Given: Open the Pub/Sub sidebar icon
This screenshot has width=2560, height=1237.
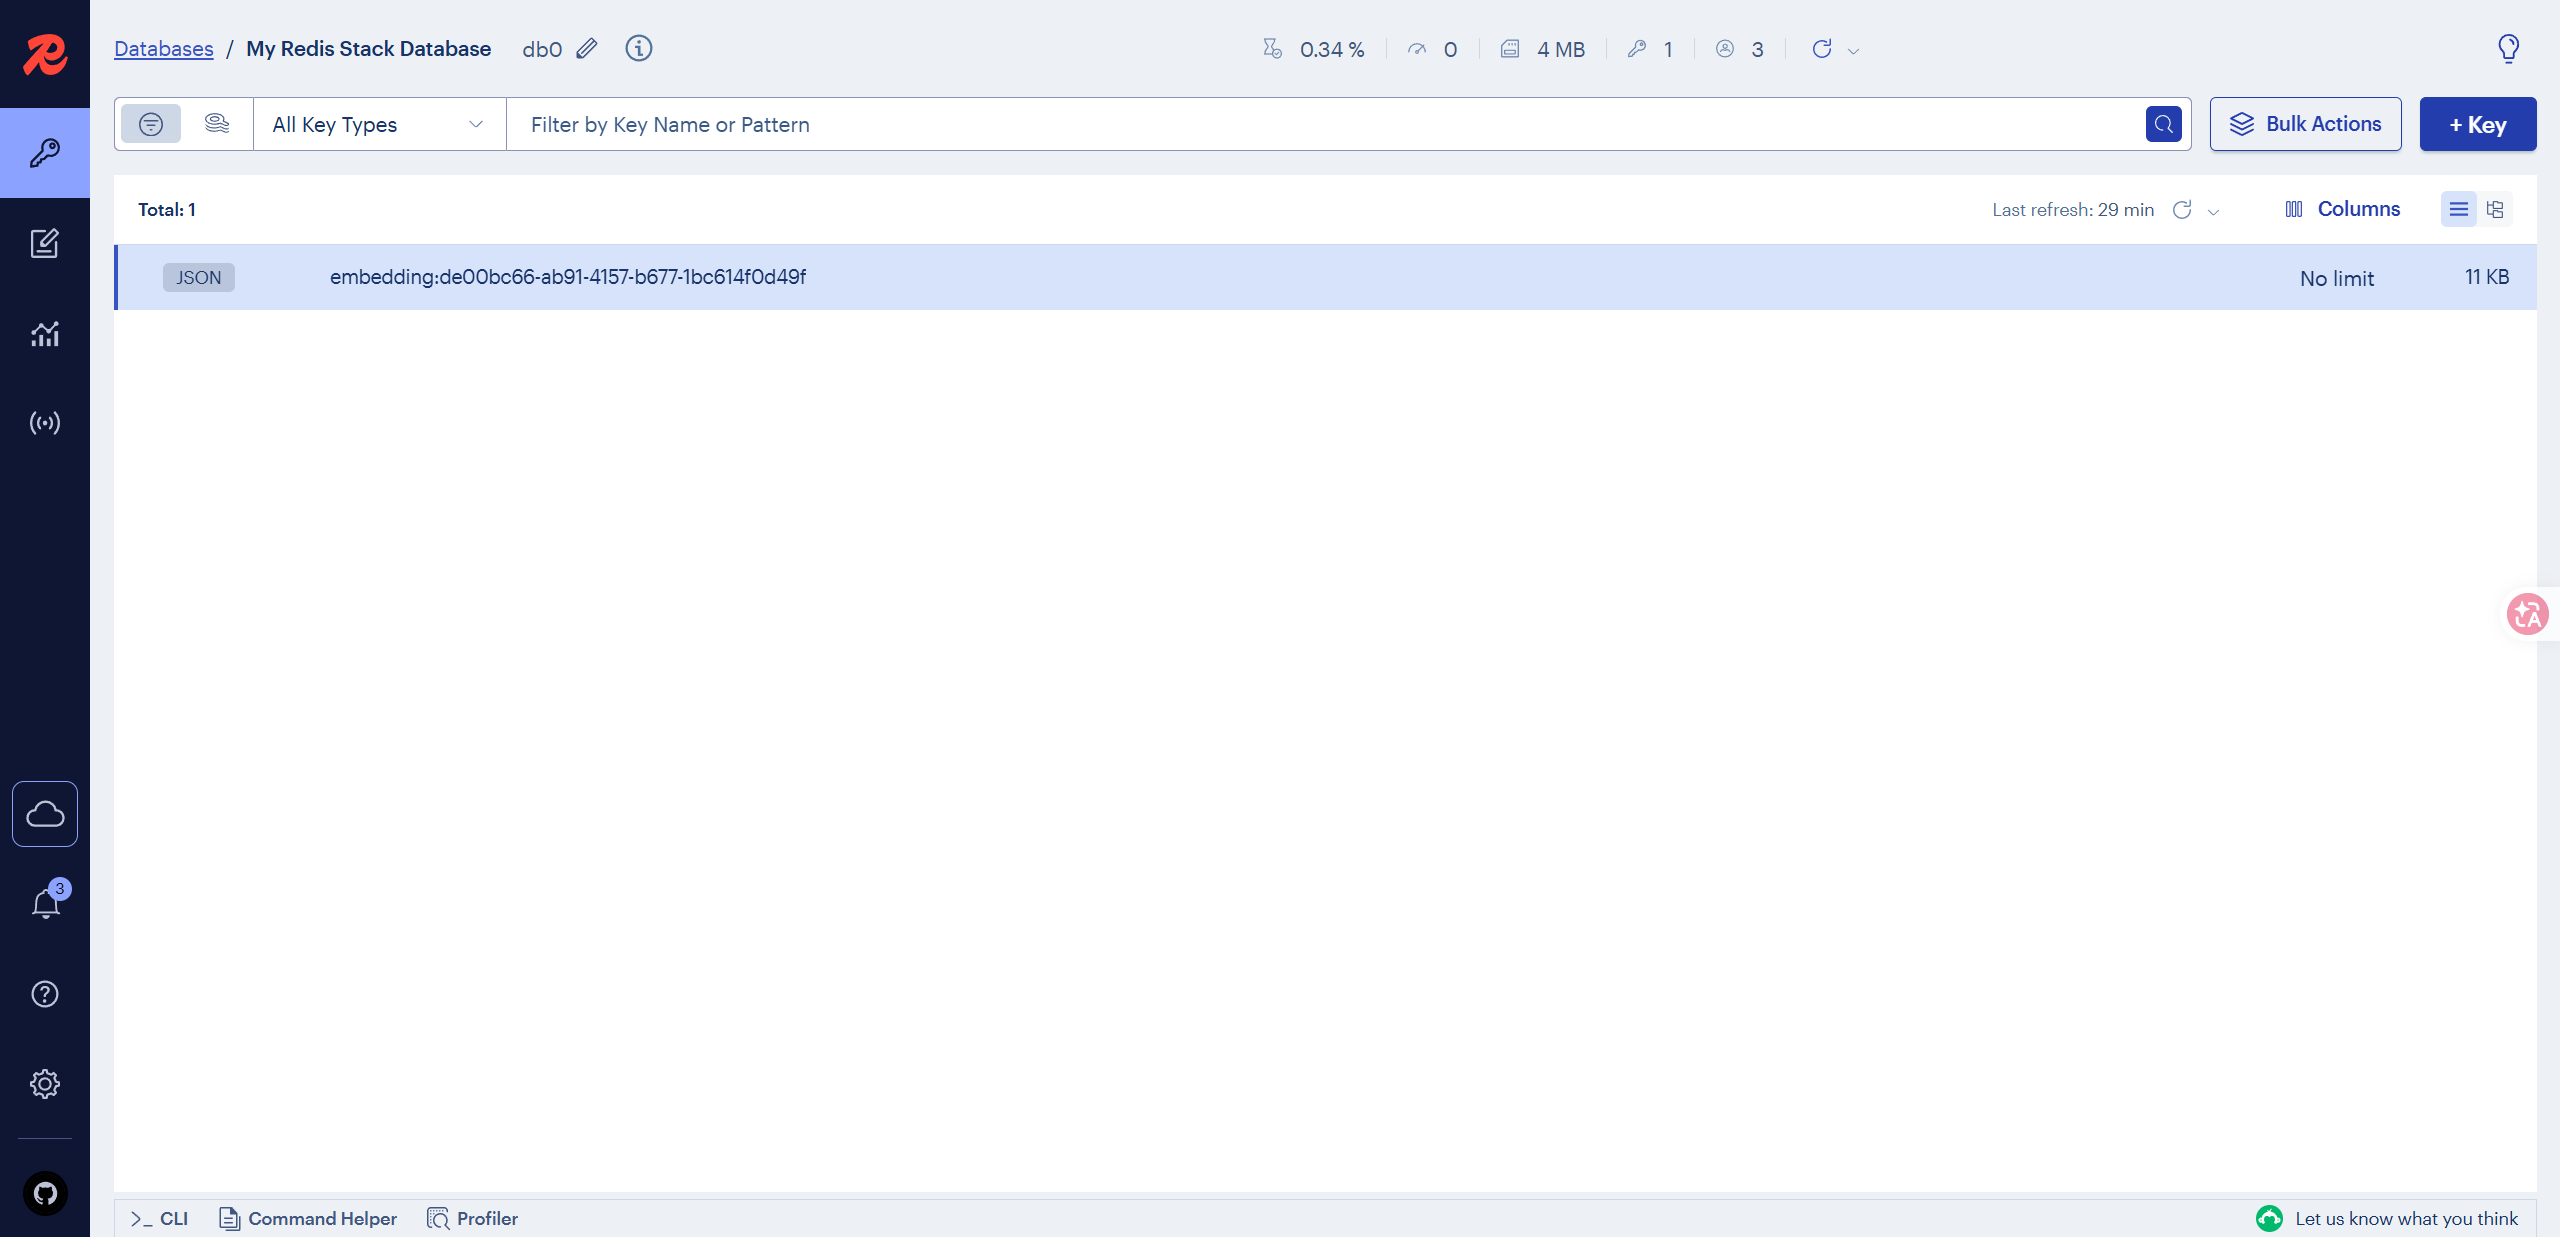Looking at the screenshot, I should (45, 423).
